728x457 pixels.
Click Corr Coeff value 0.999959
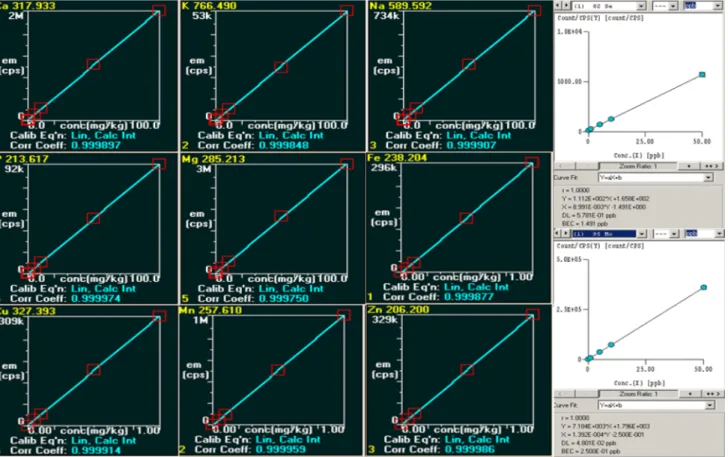pyautogui.click(x=280, y=449)
